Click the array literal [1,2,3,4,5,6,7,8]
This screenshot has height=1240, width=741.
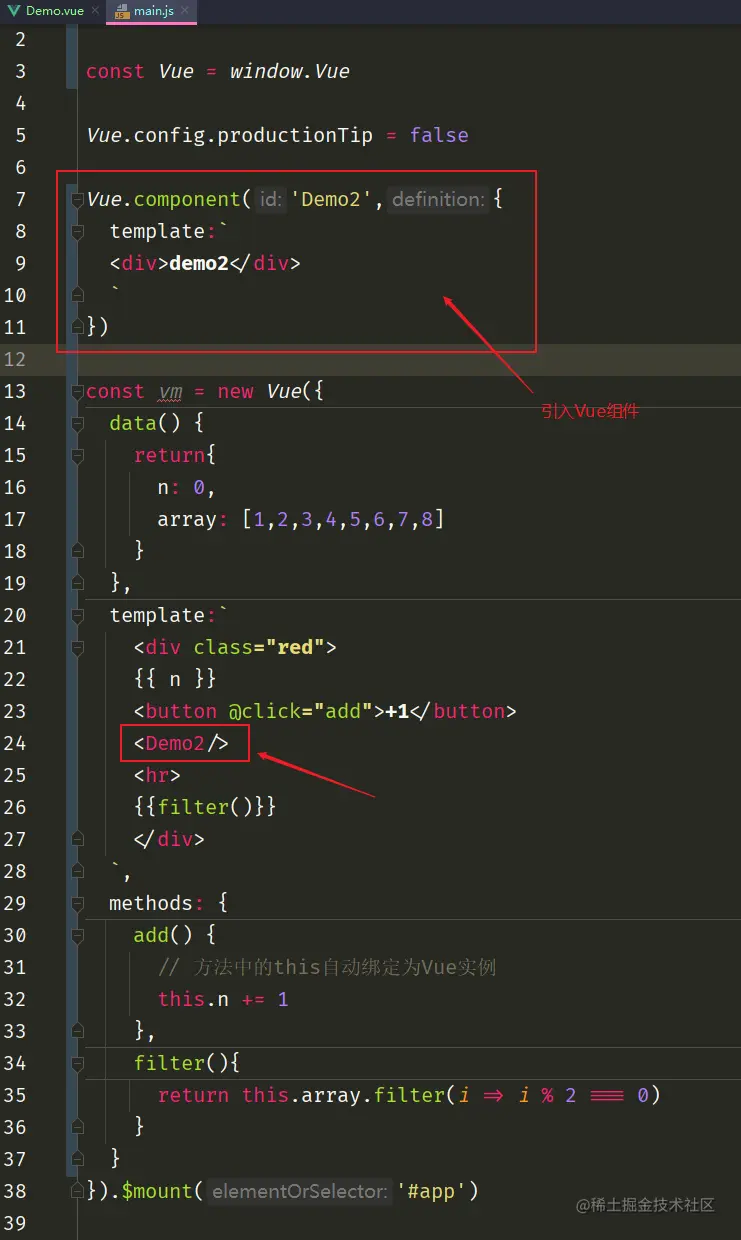pyautogui.click(x=343, y=520)
